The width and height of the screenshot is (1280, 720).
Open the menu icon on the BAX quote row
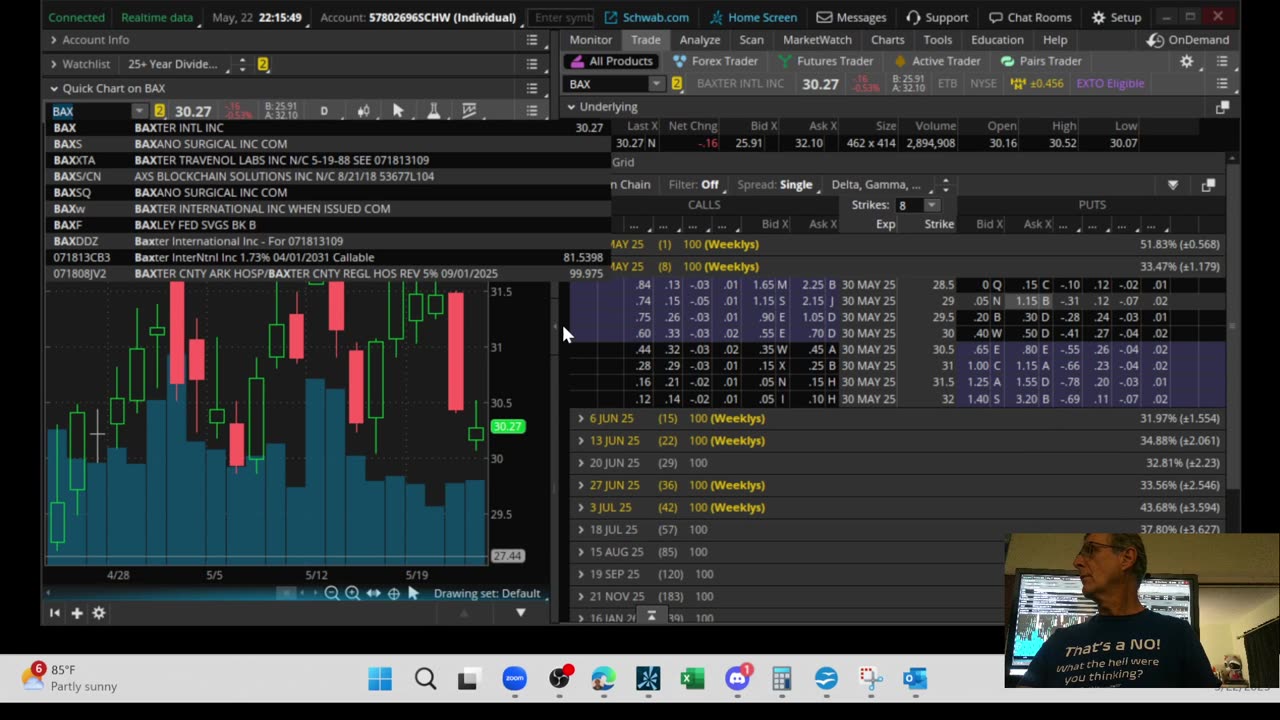1222,84
